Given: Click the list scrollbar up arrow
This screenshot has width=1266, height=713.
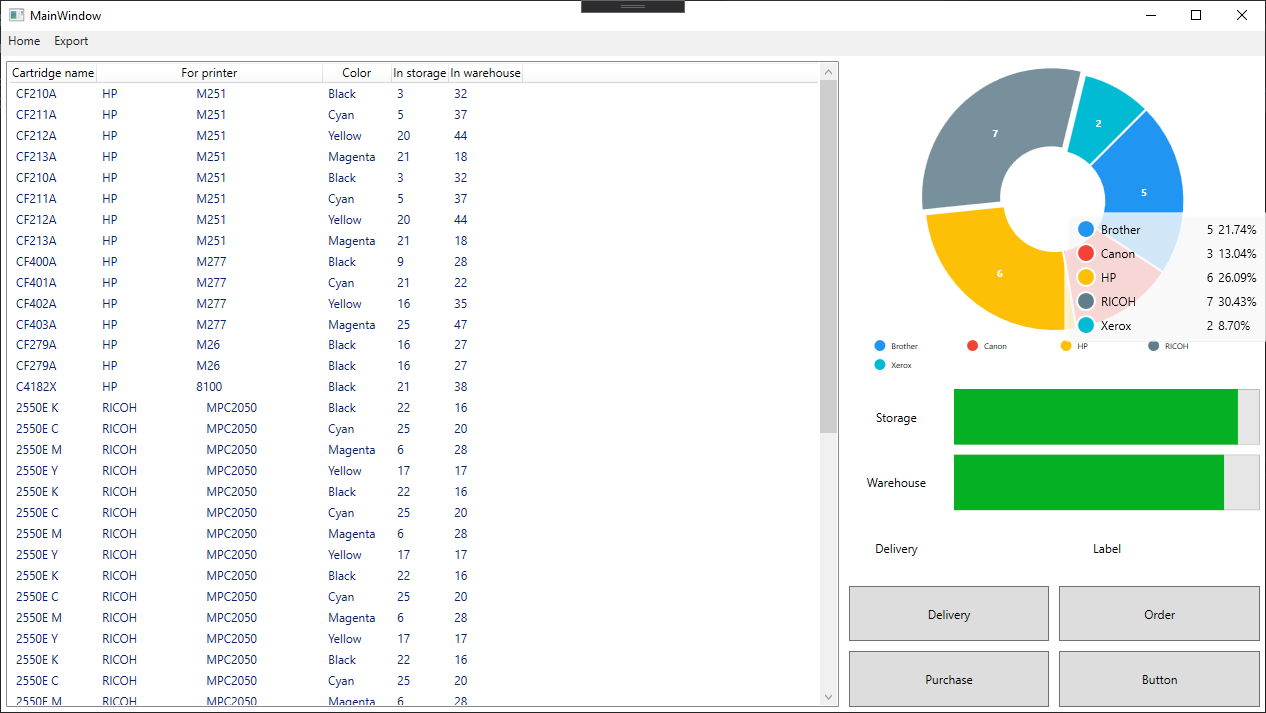Looking at the screenshot, I should (x=828, y=72).
